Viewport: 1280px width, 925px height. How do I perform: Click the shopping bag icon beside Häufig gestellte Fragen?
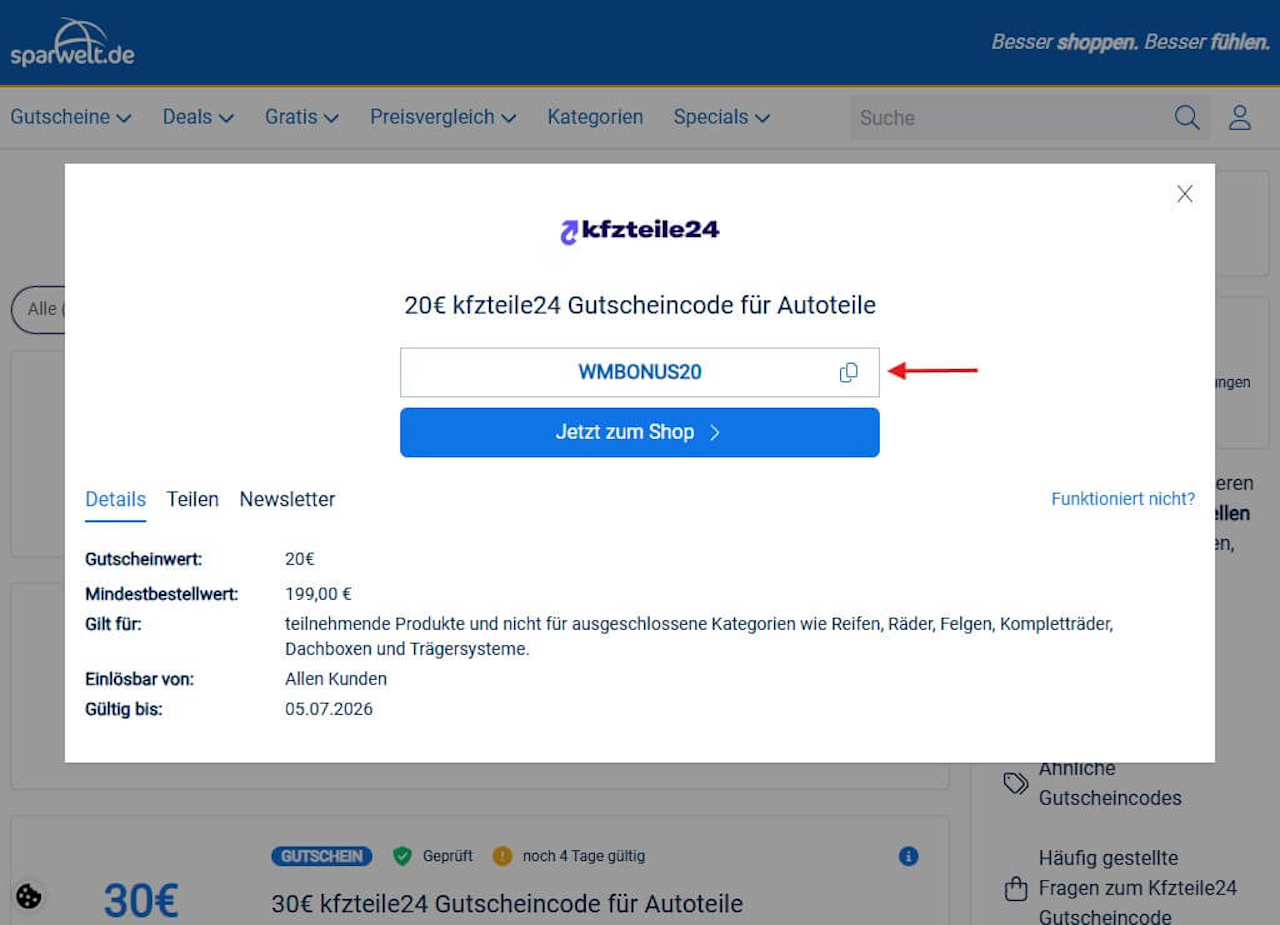(1016, 888)
